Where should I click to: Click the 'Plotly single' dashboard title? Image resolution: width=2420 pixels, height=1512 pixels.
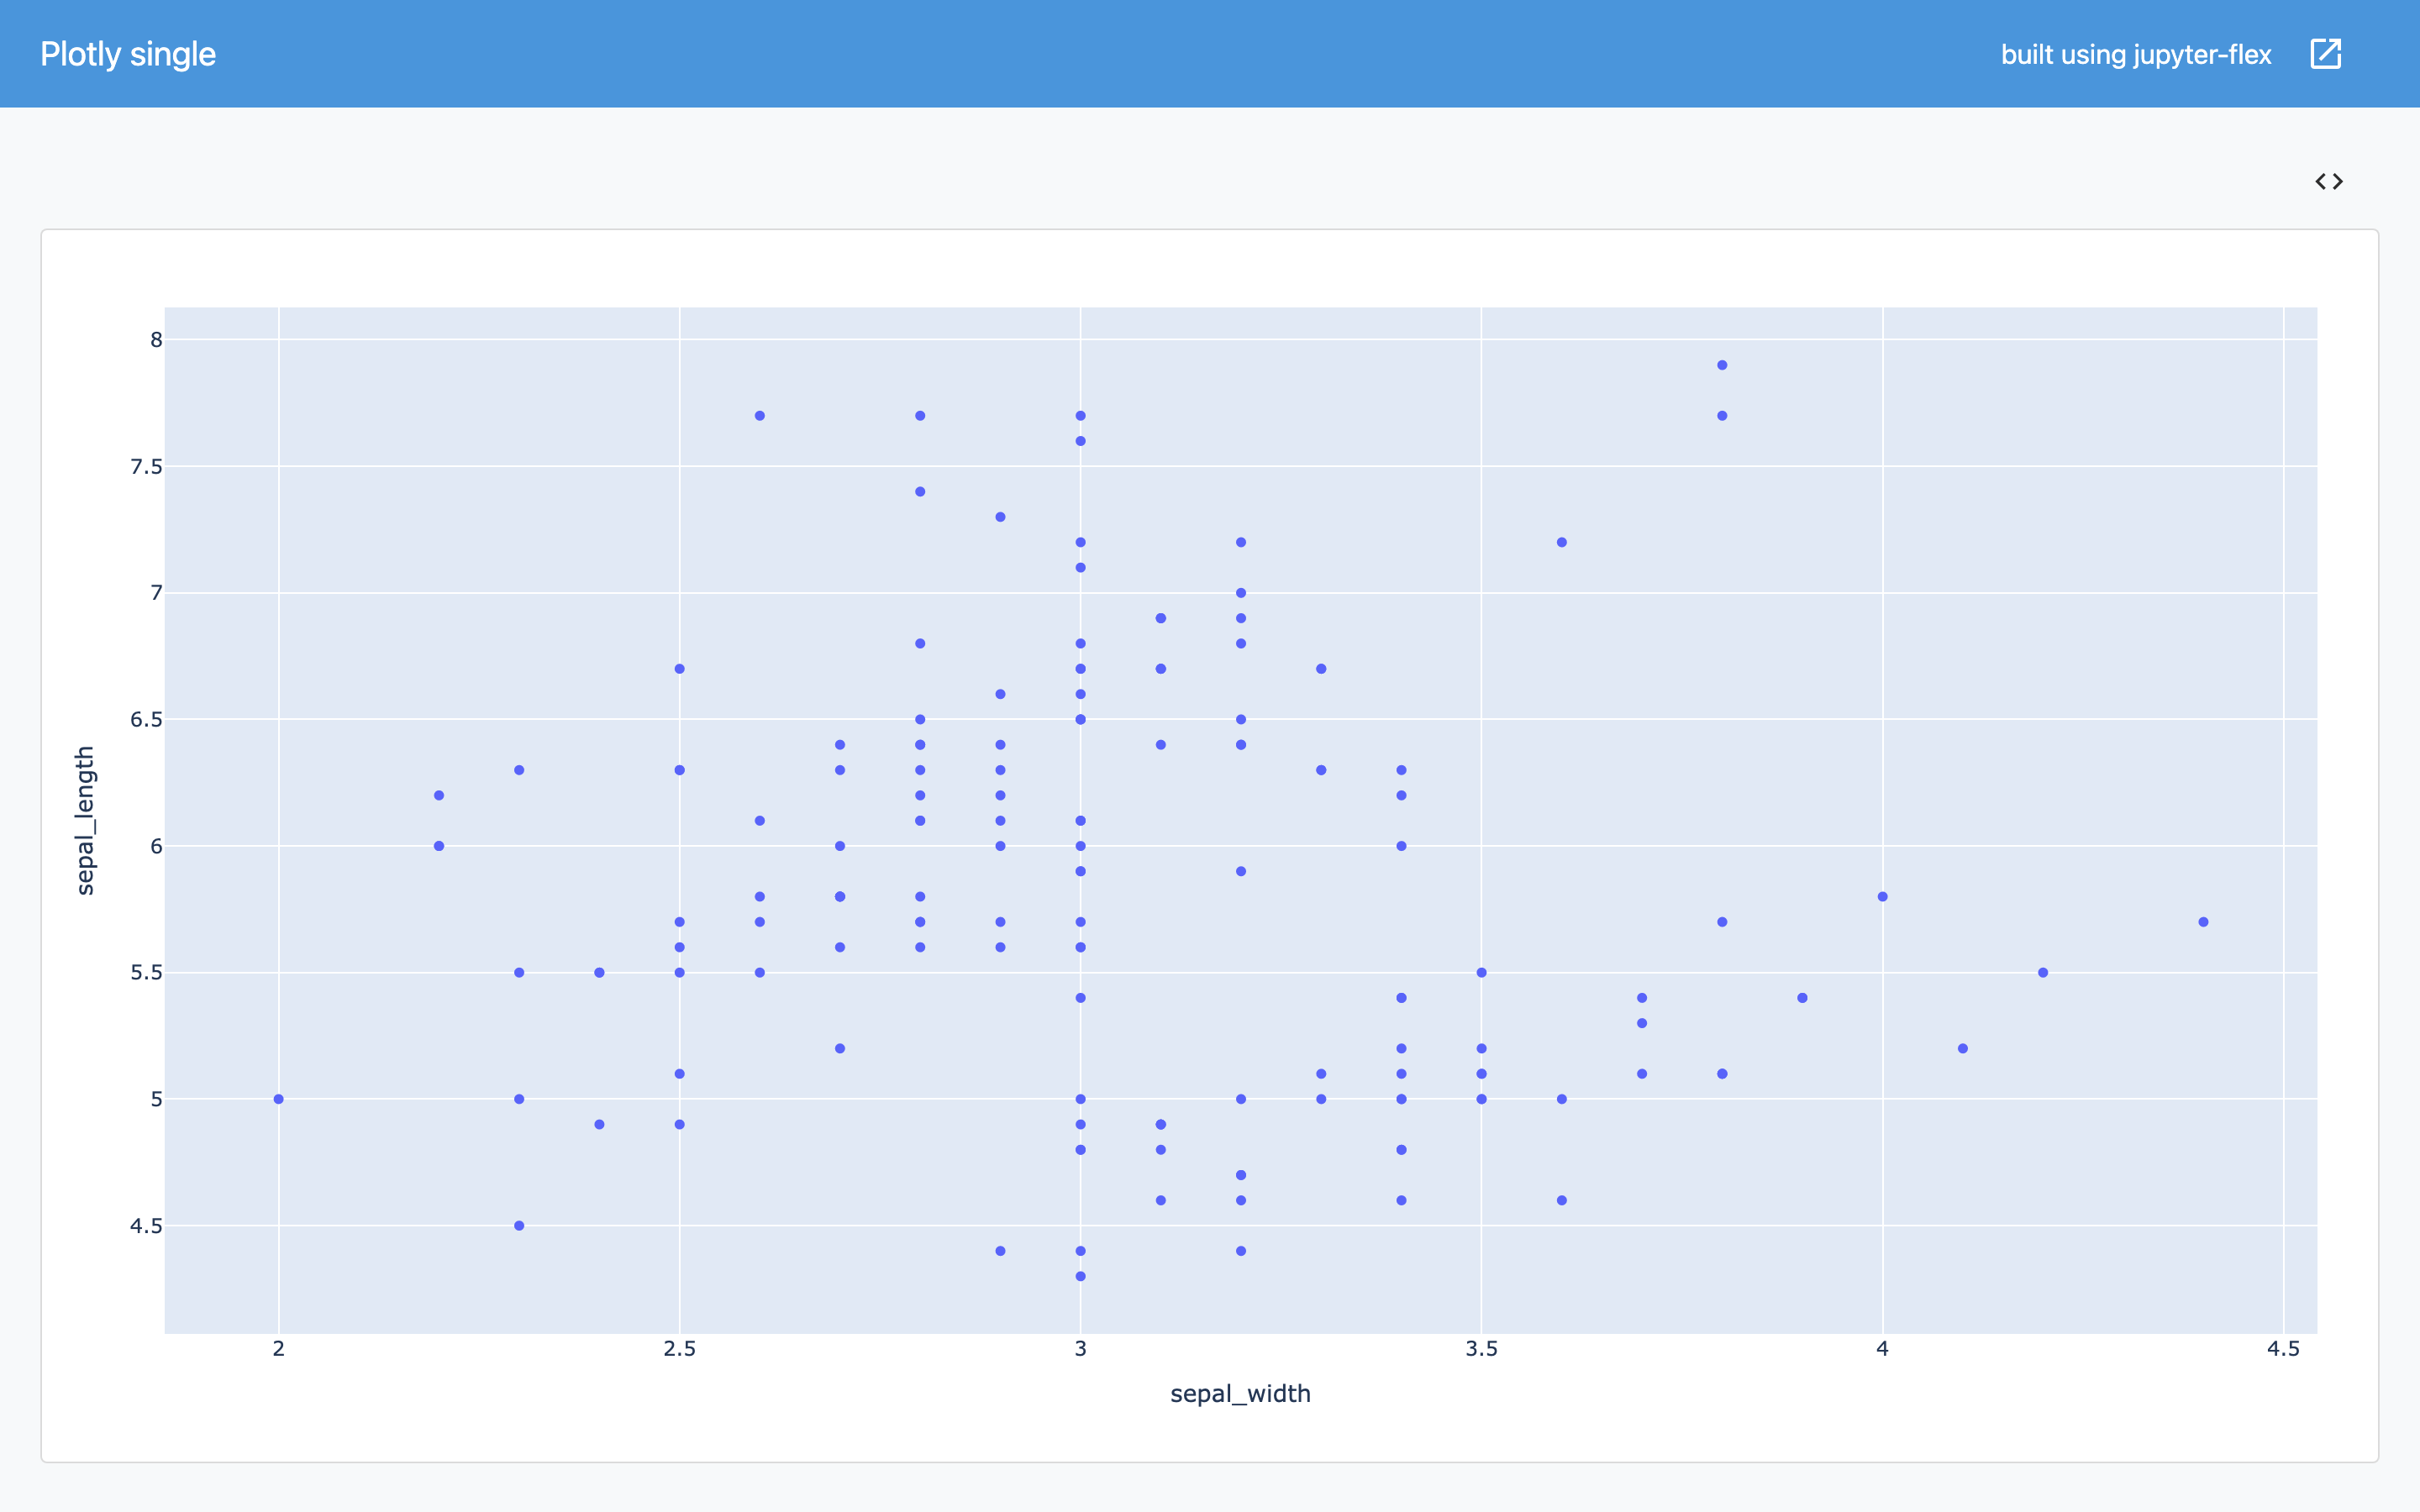pyautogui.click(x=128, y=54)
